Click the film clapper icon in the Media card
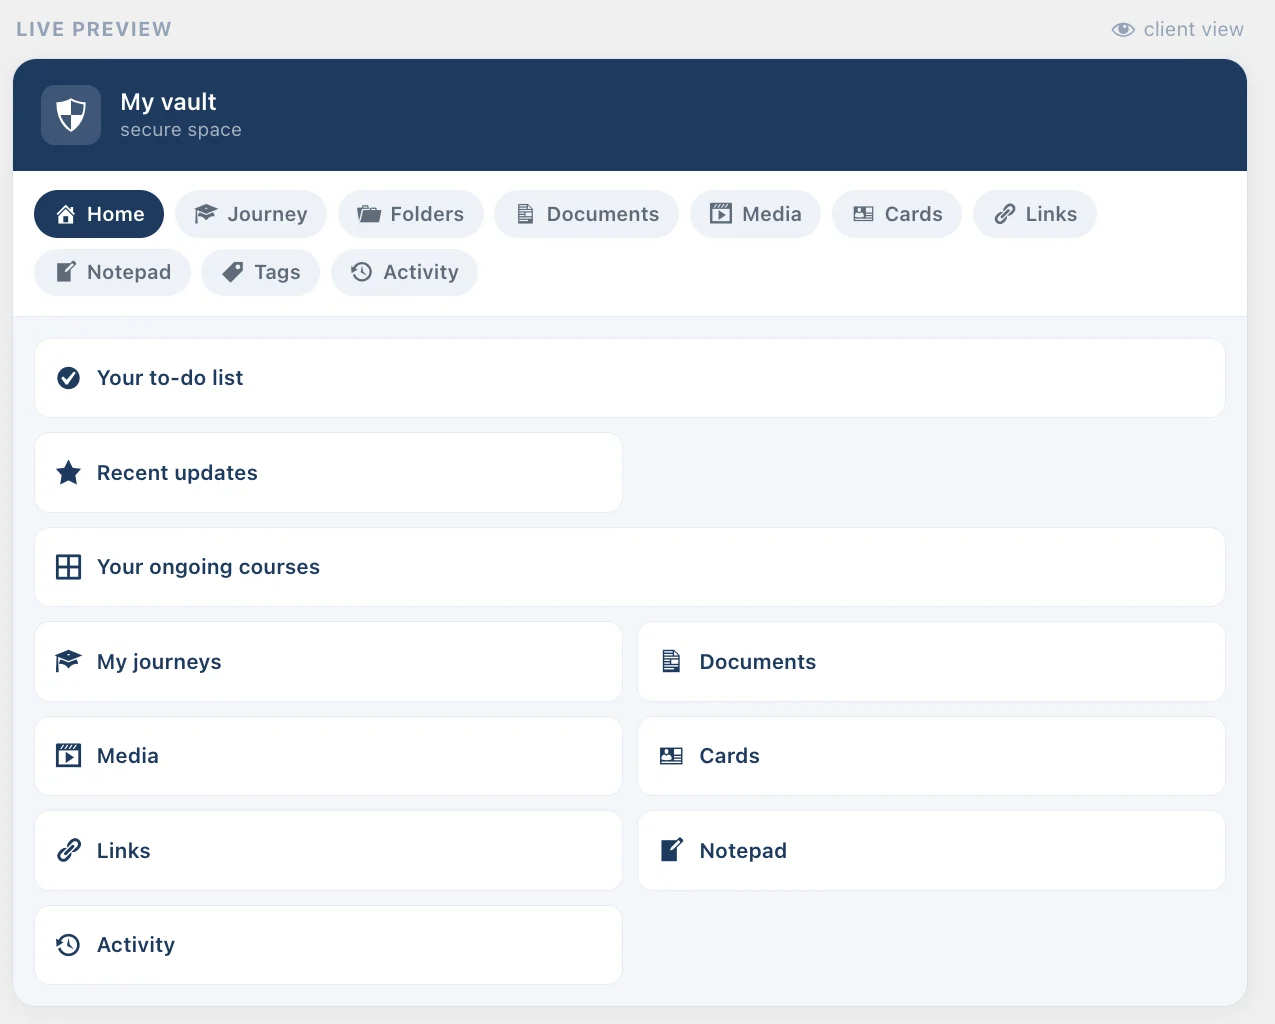This screenshot has height=1024, width=1275. pyautogui.click(x=69, y=755)
